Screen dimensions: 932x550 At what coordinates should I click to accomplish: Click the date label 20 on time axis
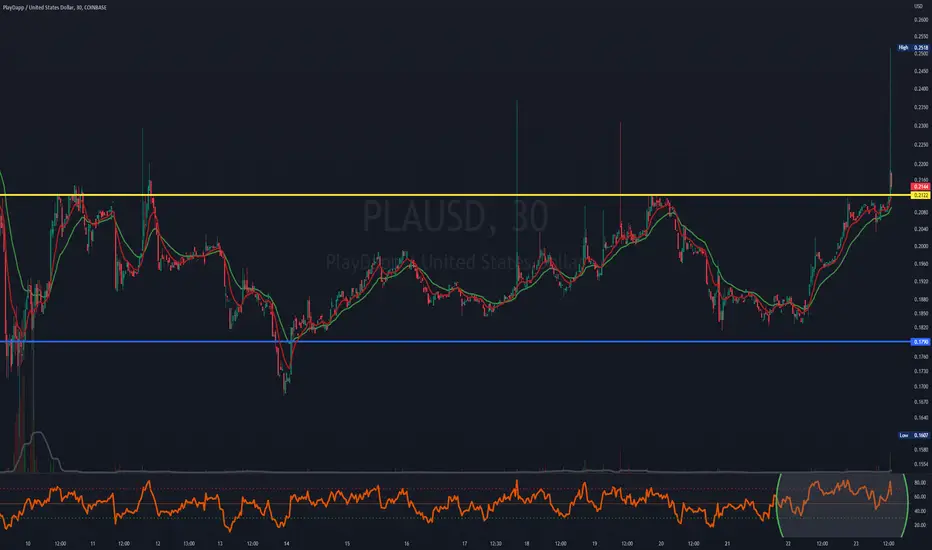point(661,543)
